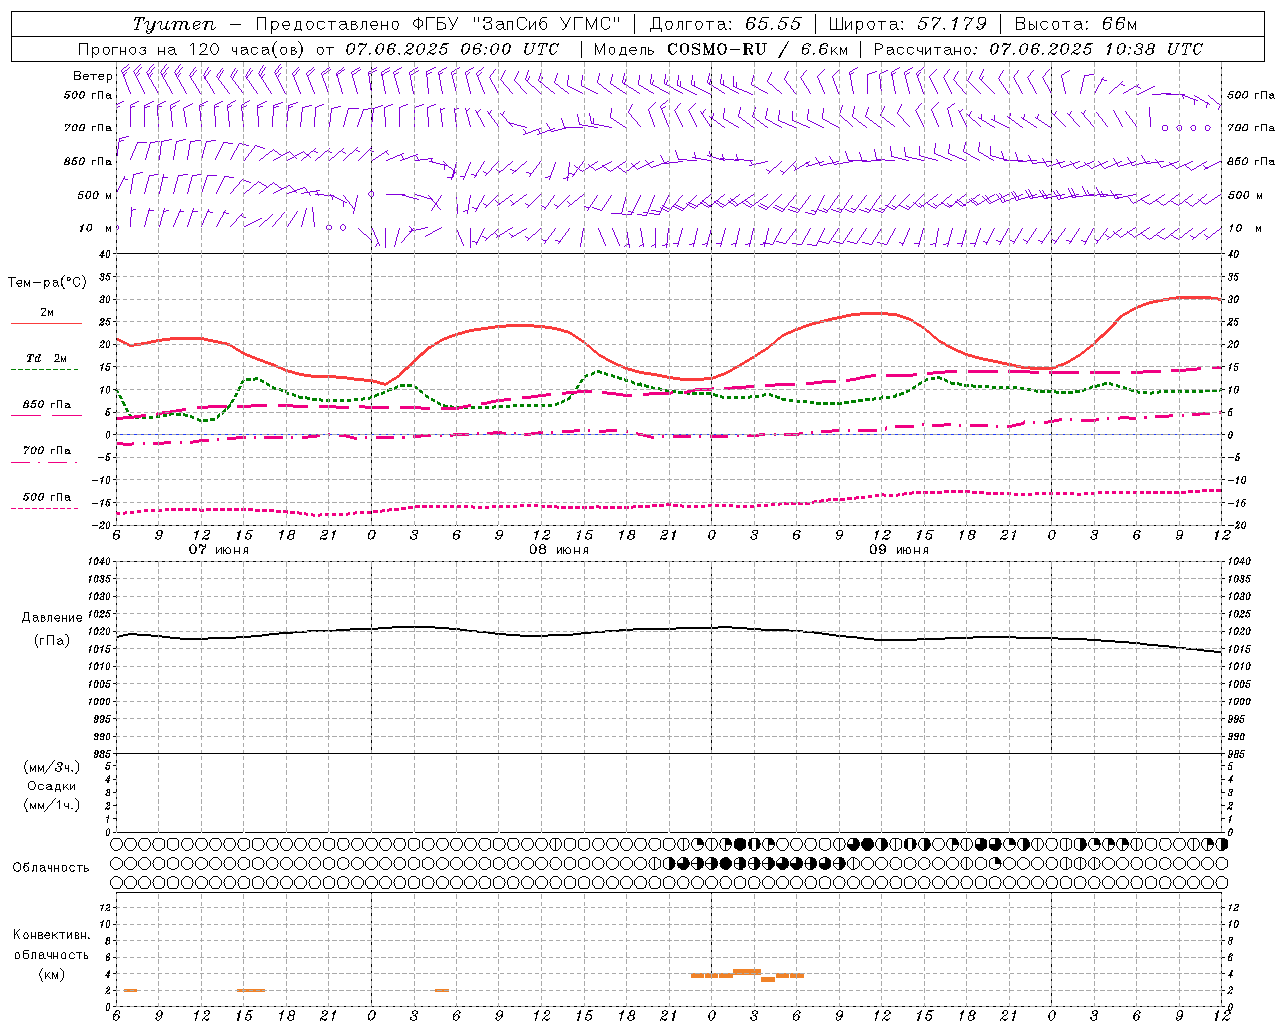The image size is (1280, 1024).
Task: Click the 'Модель COSMO-RU / 6.6км' text
Action: (x=721, y=49)
